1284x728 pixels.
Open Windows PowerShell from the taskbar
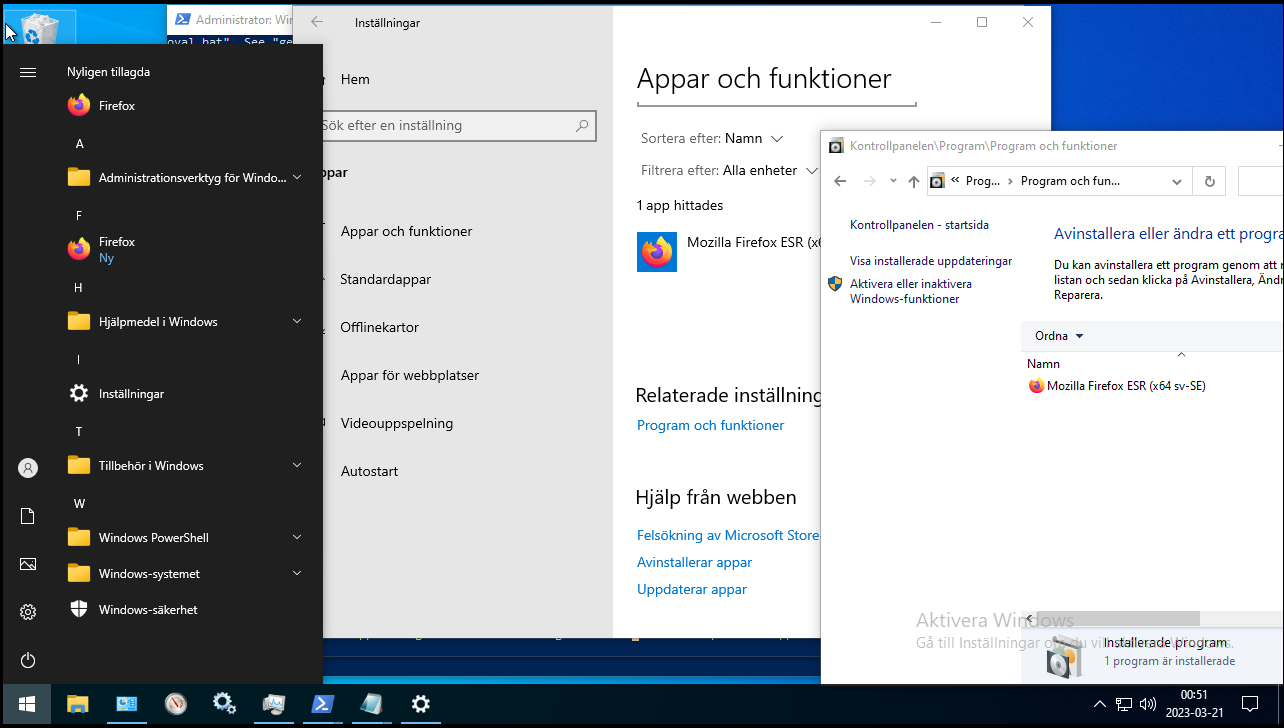[322, 705]
